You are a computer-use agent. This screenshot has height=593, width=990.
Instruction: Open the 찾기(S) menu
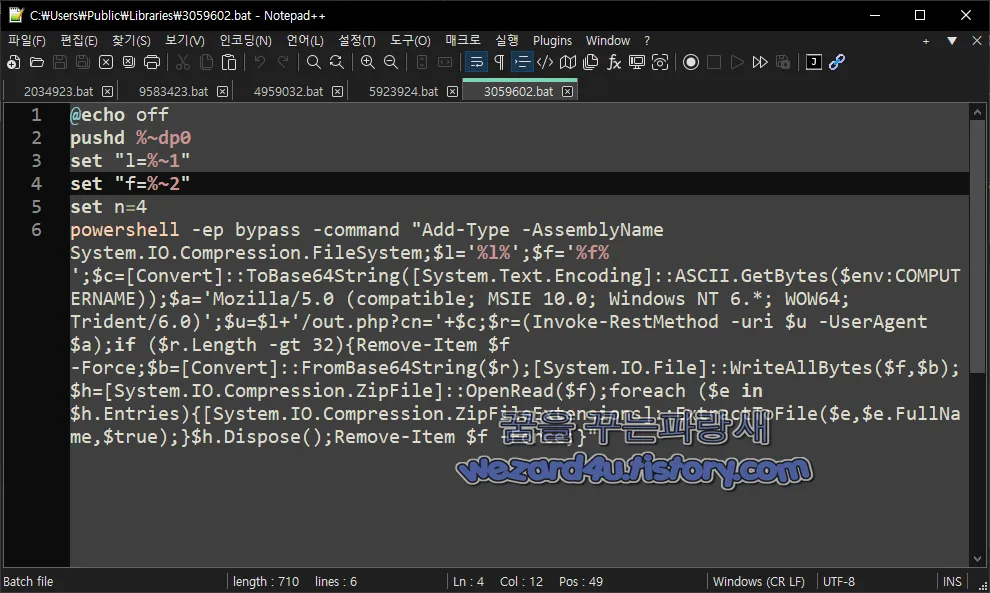coord(131,40)
